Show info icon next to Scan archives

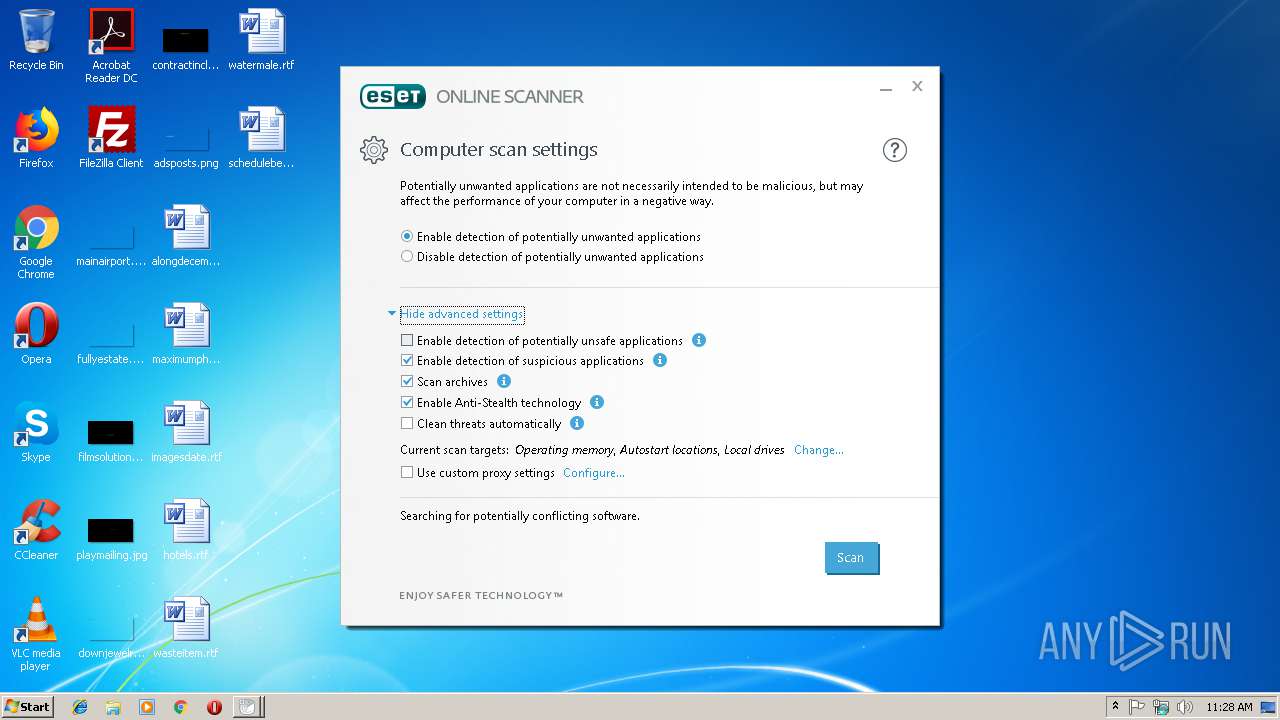[x=504, y=381]
